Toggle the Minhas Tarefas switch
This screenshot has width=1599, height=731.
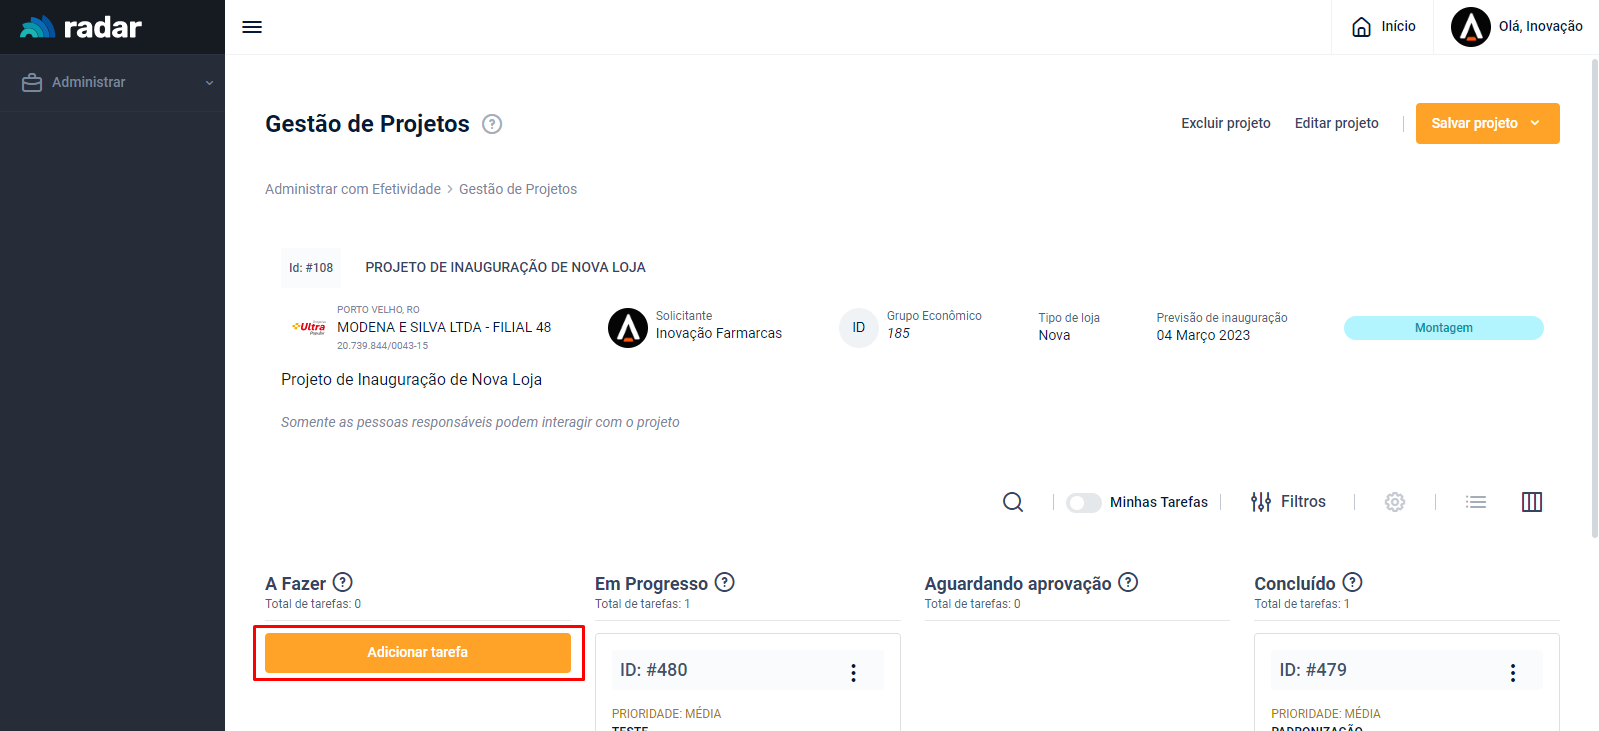pyautogui.click(x=1084, y=502)
